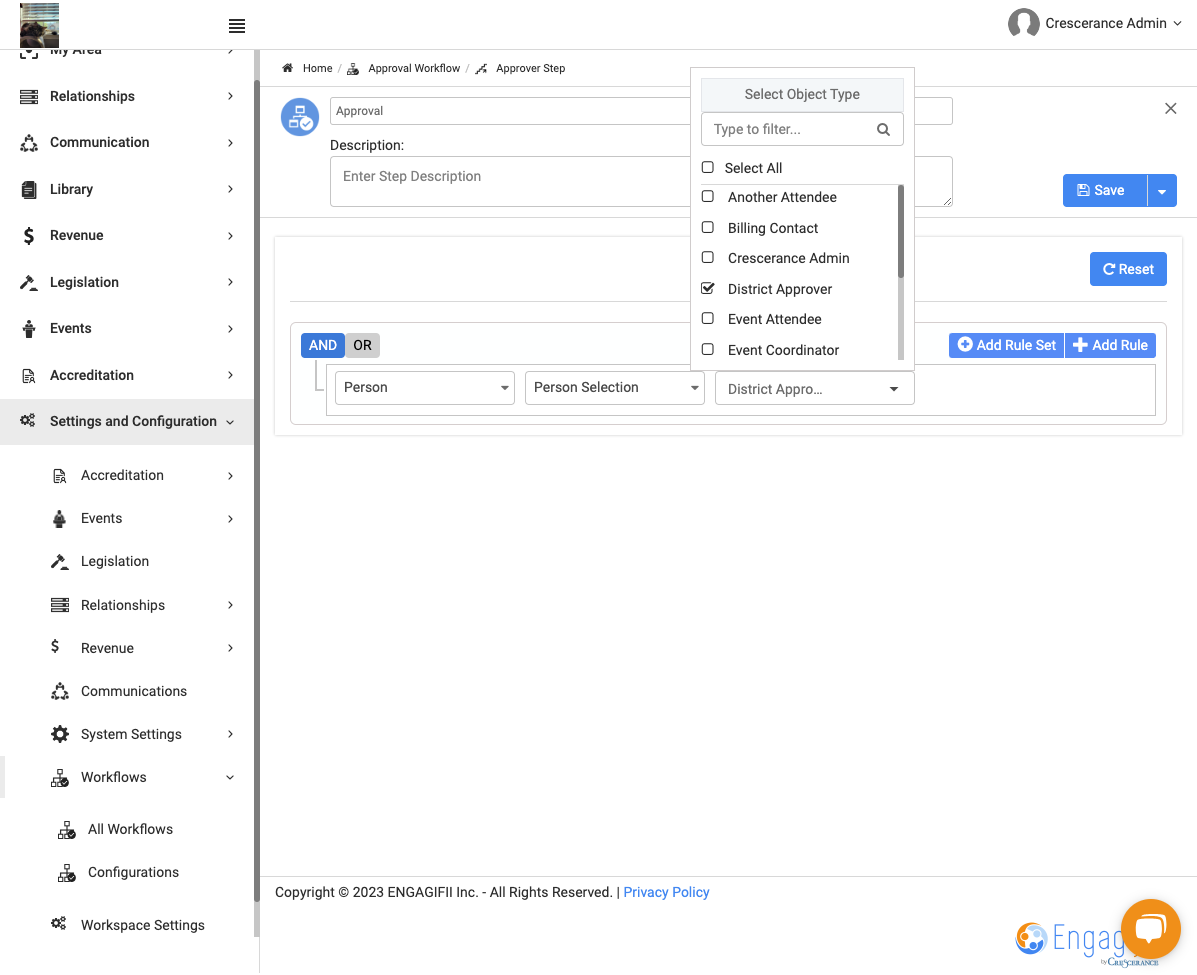Expand the Relationships menu chevron
The height and width of the screenshot is (975, 1197).
[230, 96]
